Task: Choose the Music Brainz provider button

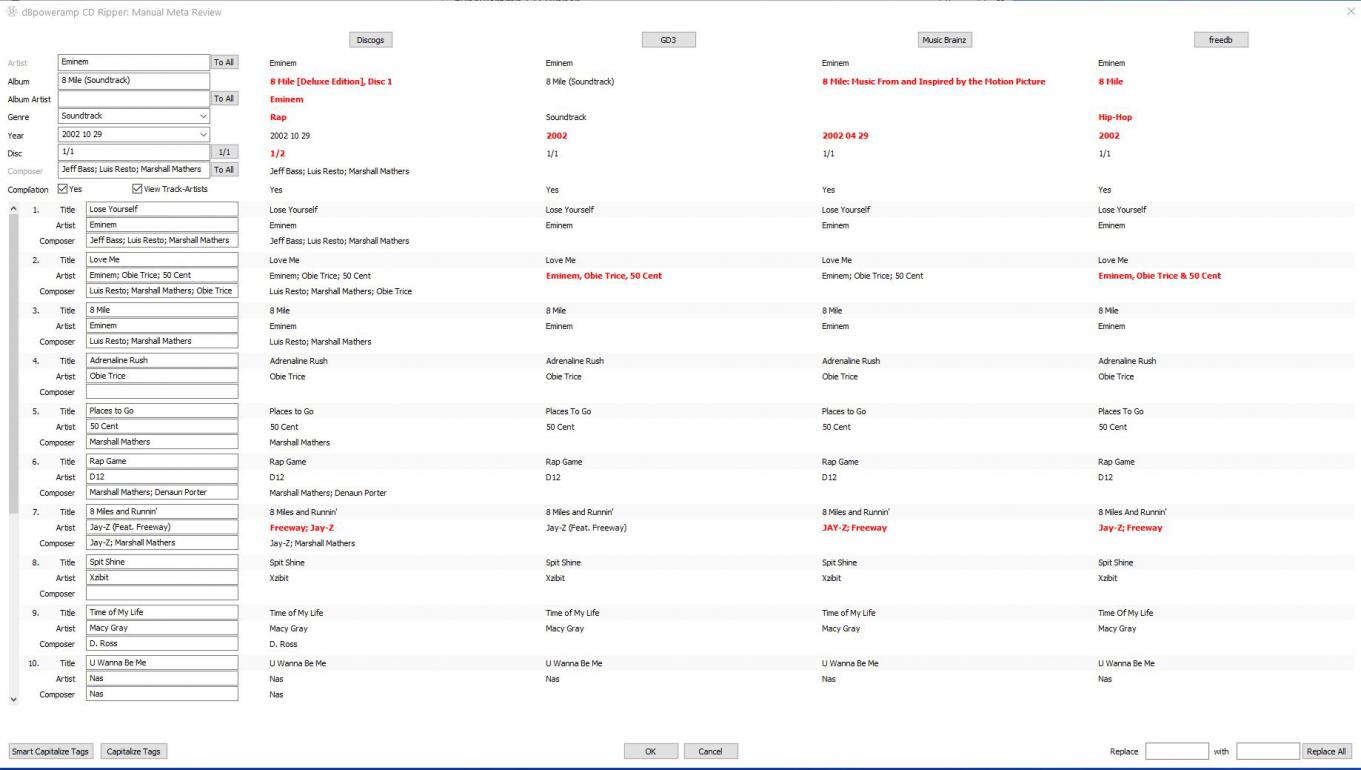Action: 946,40
